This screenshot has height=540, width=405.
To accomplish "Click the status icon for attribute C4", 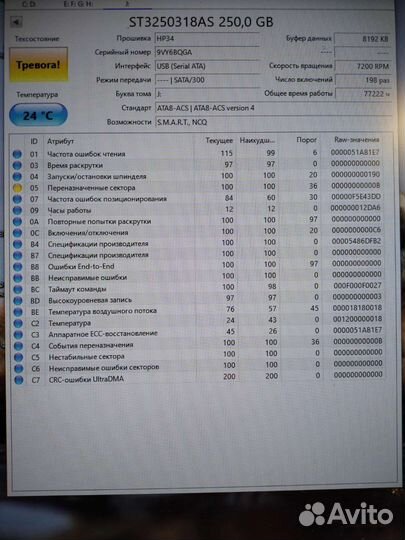I will click(x=18, y=346).
